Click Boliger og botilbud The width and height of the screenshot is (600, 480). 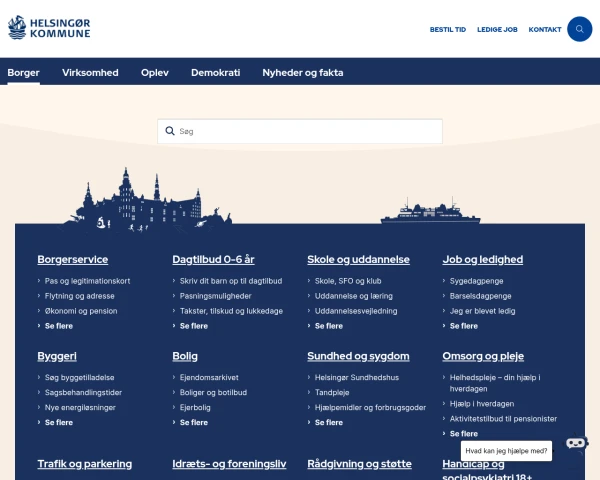[213, 392]
